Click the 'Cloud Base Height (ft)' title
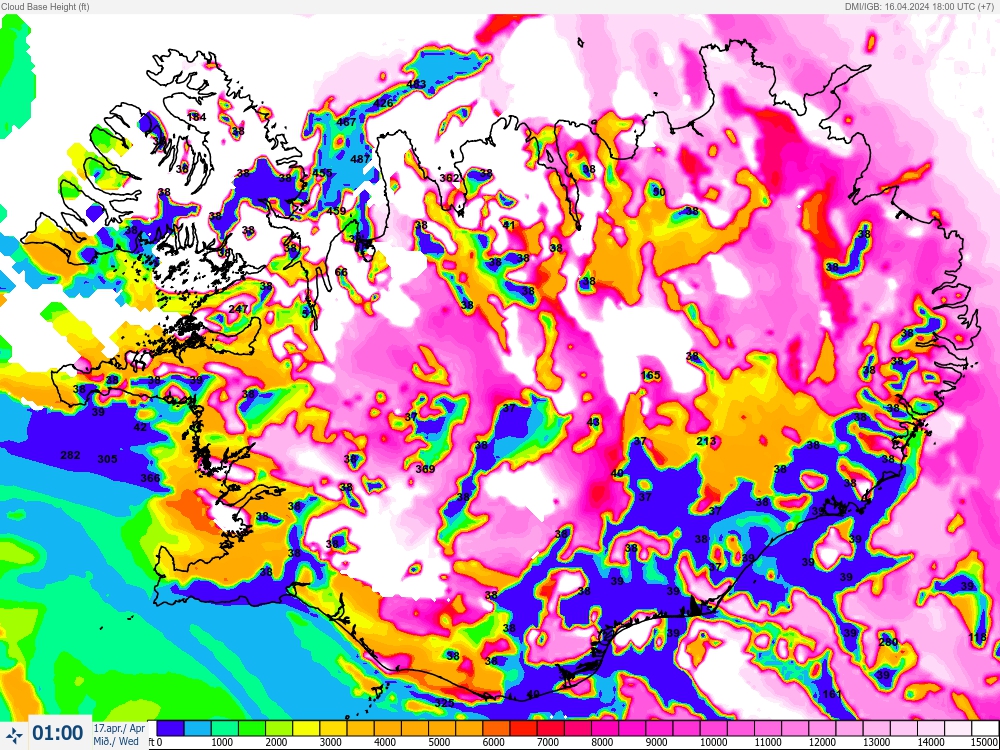Viewport: 1000px width, 750px height. click(x=45, y=6)
